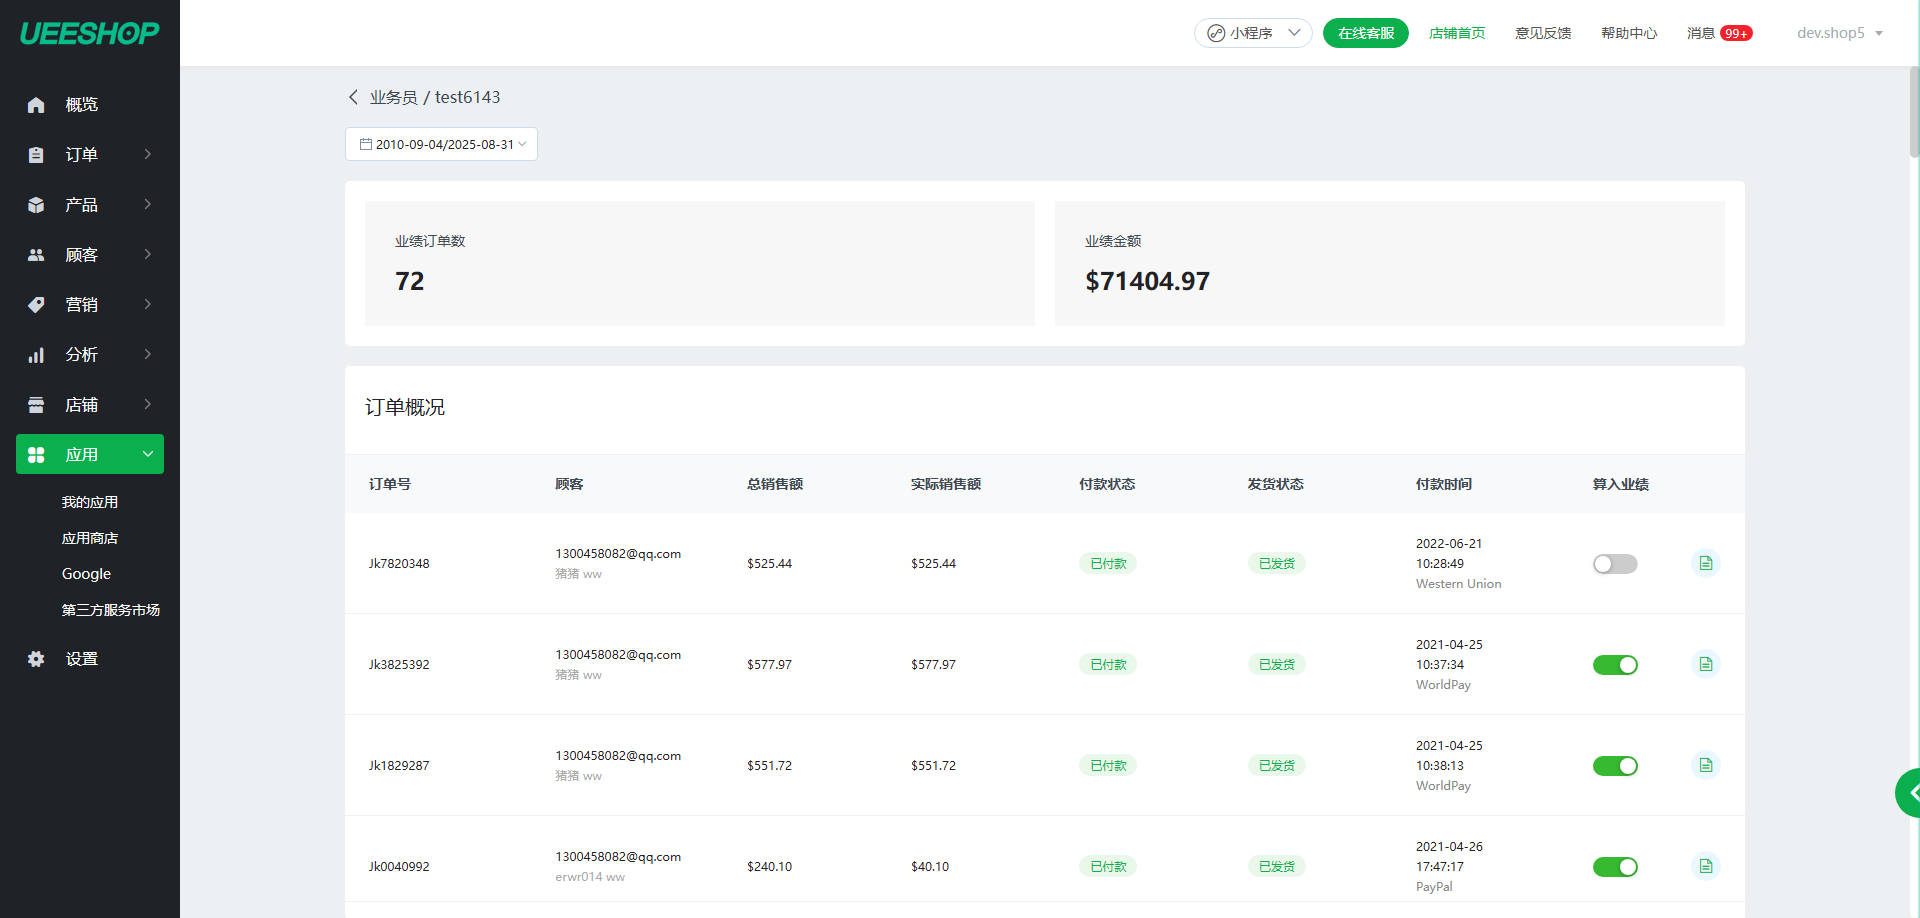The height and width of the screenshot is (918, 1920).
Task: Open order detail icon for Jk3825392
Action: click(1705, 665)
